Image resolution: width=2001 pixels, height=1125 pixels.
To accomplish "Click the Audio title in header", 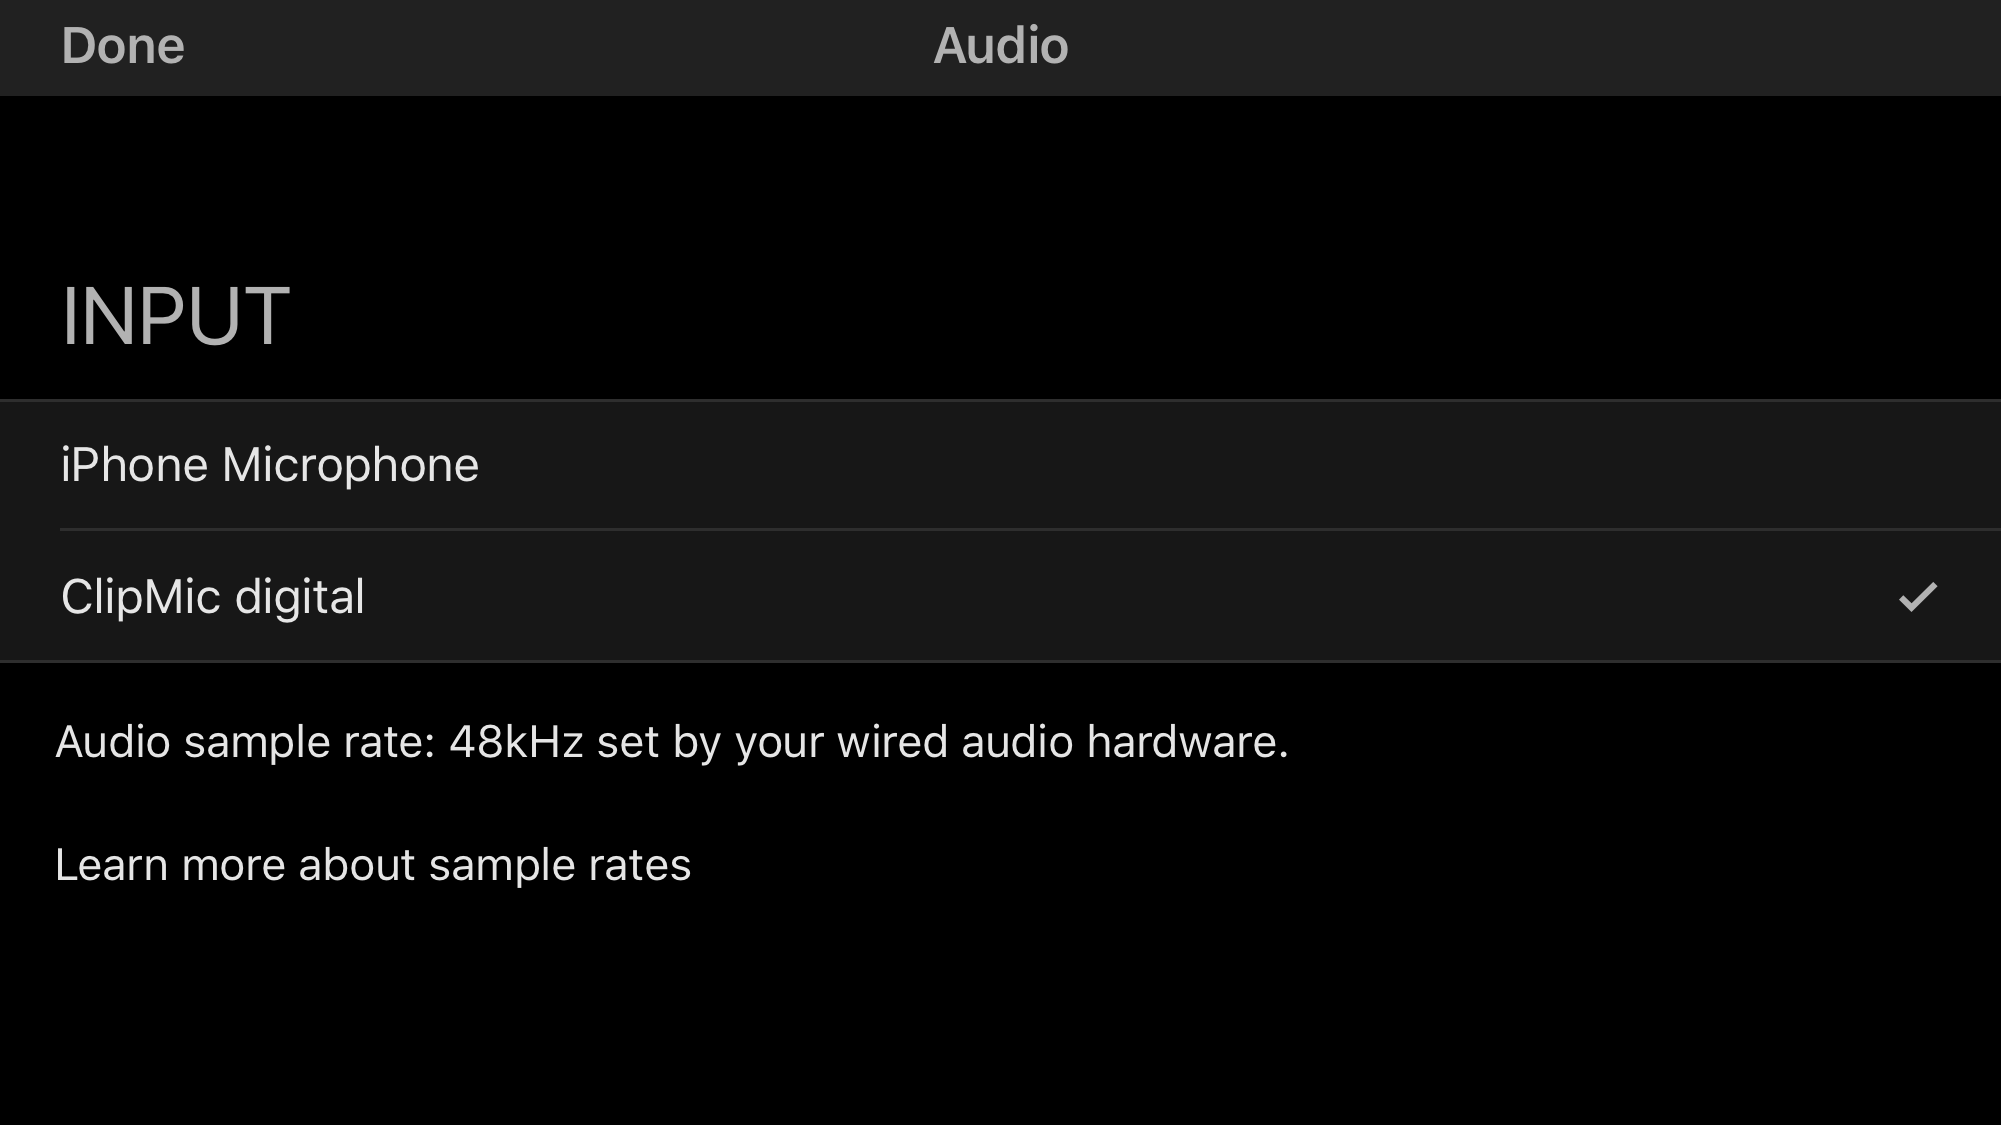I will (x=1000, y=46).
